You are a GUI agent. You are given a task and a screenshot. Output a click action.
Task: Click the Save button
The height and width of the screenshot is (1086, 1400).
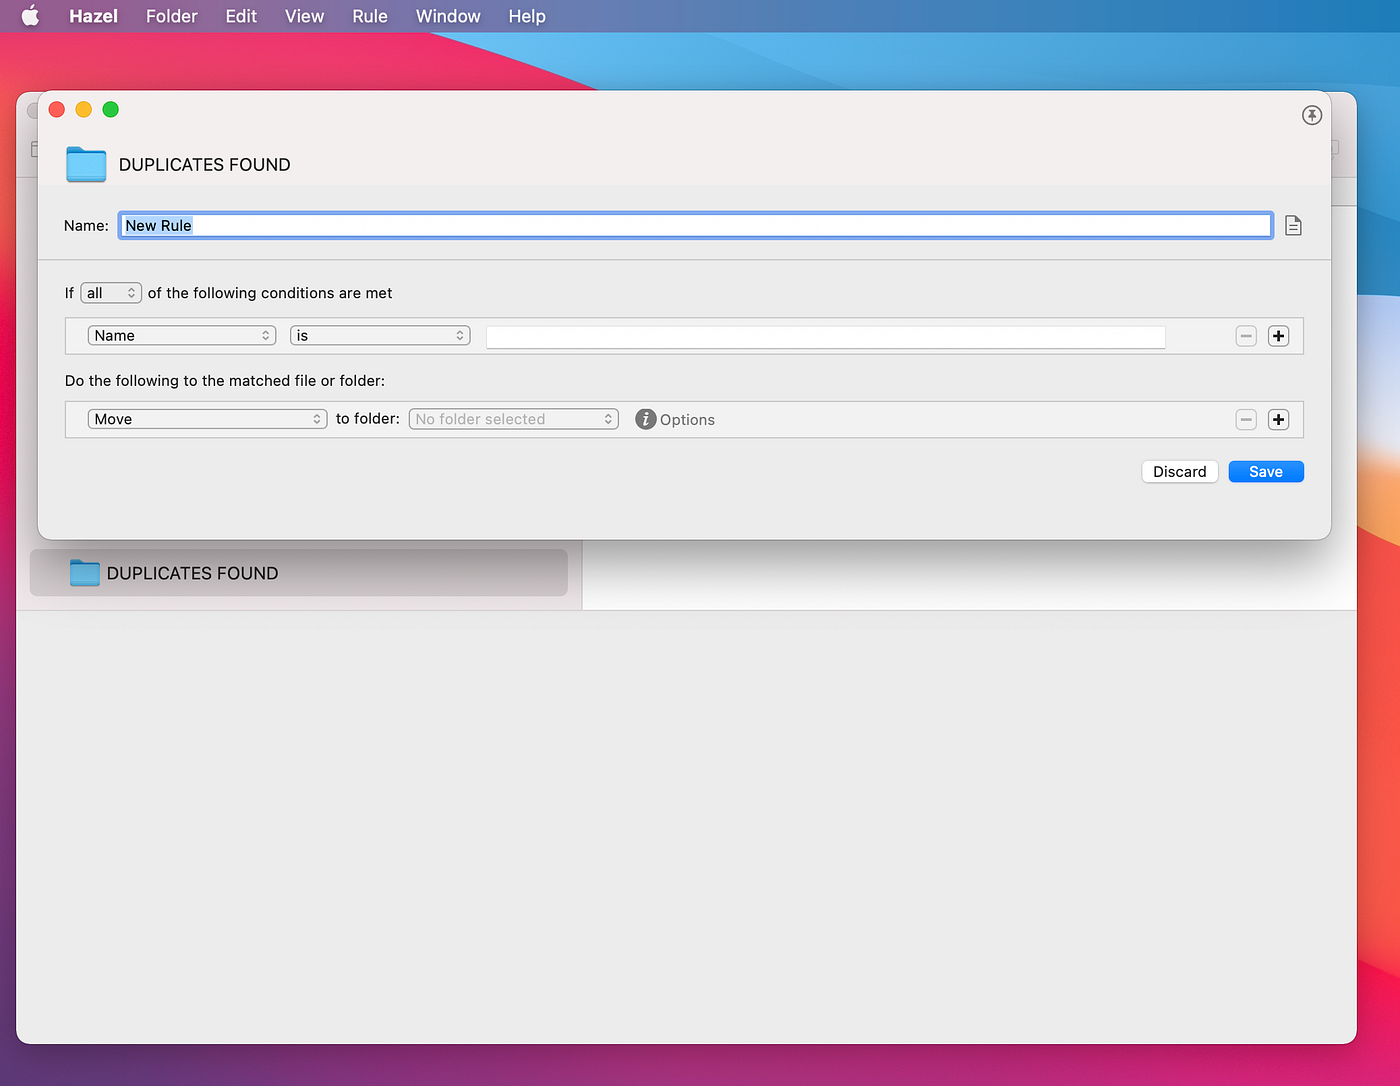[1266, 472]
